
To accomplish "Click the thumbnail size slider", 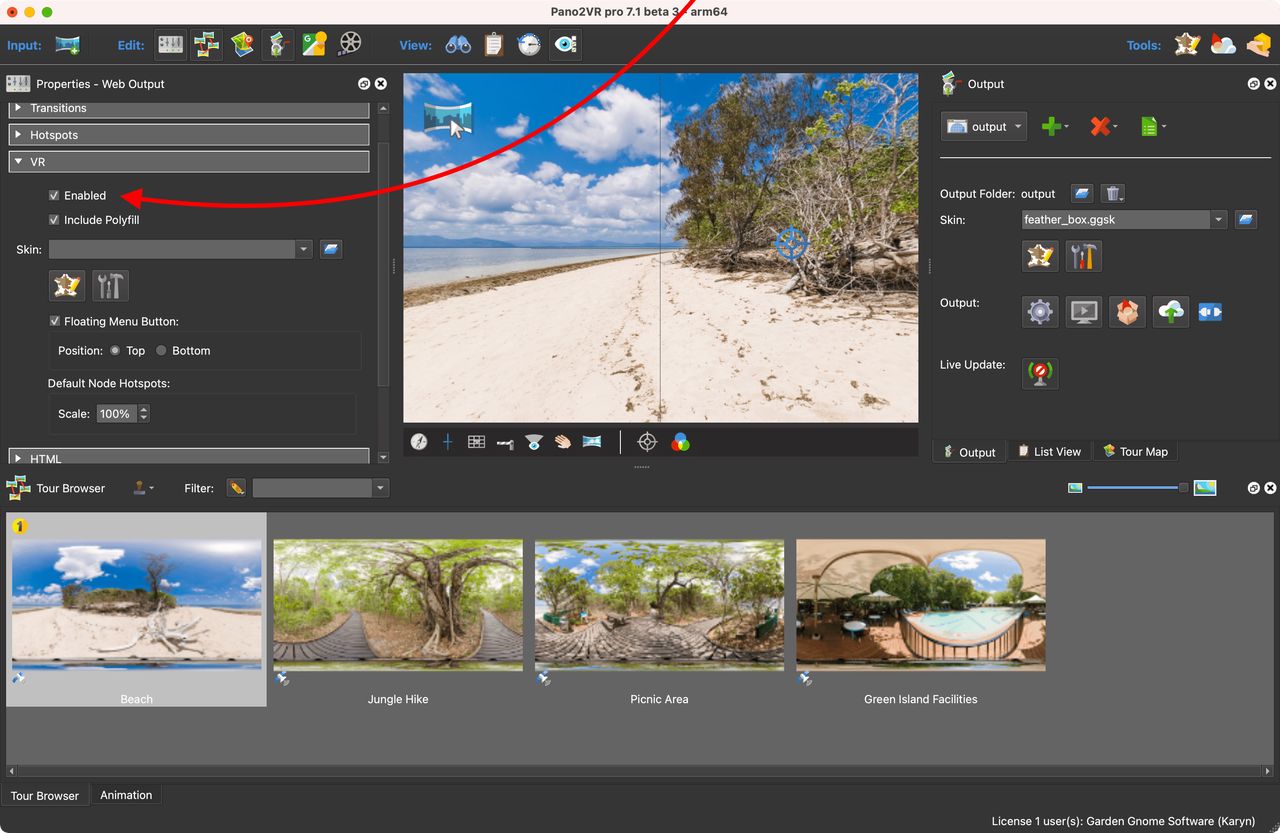I will [1135, 488].
